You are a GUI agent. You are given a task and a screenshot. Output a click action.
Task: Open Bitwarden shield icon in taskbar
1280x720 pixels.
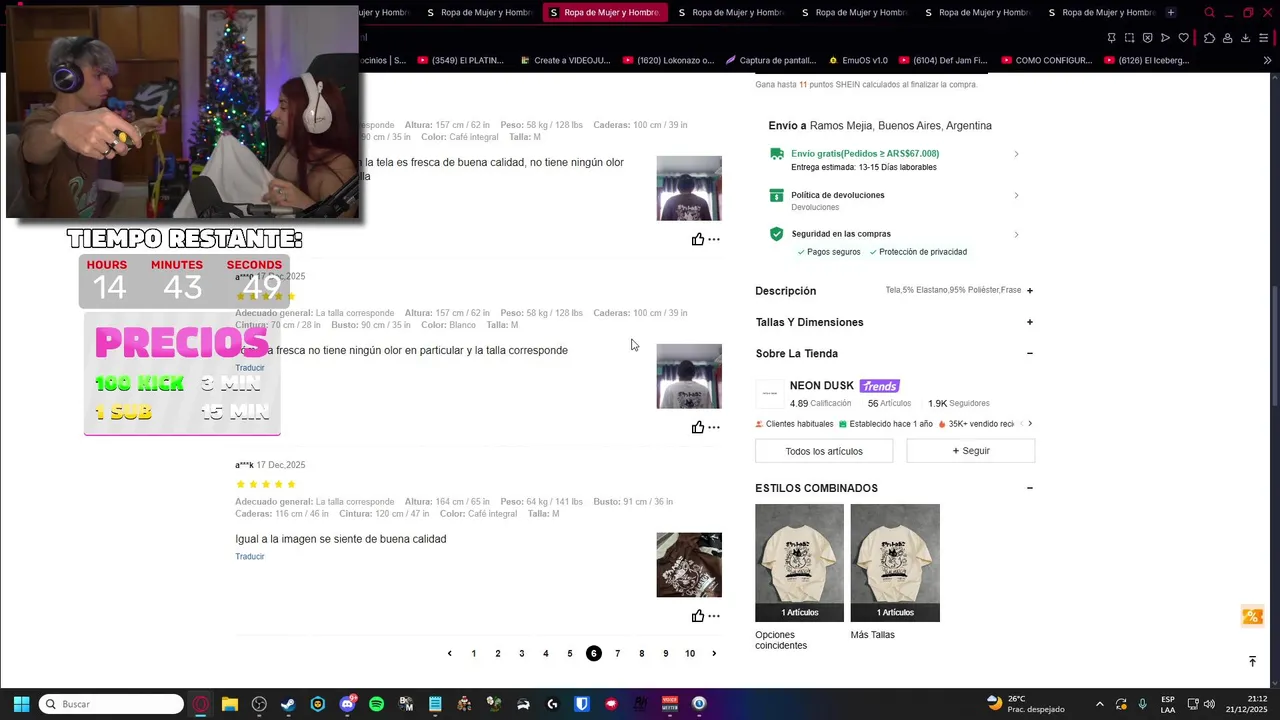[x=582, y=704]
